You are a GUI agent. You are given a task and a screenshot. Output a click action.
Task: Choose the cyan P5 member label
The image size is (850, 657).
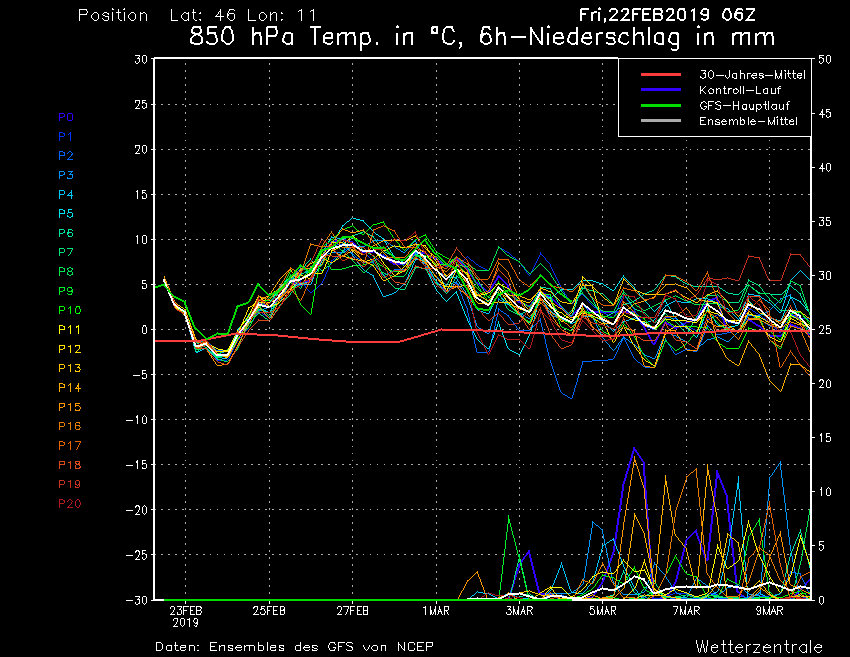(x=66, y=214)
